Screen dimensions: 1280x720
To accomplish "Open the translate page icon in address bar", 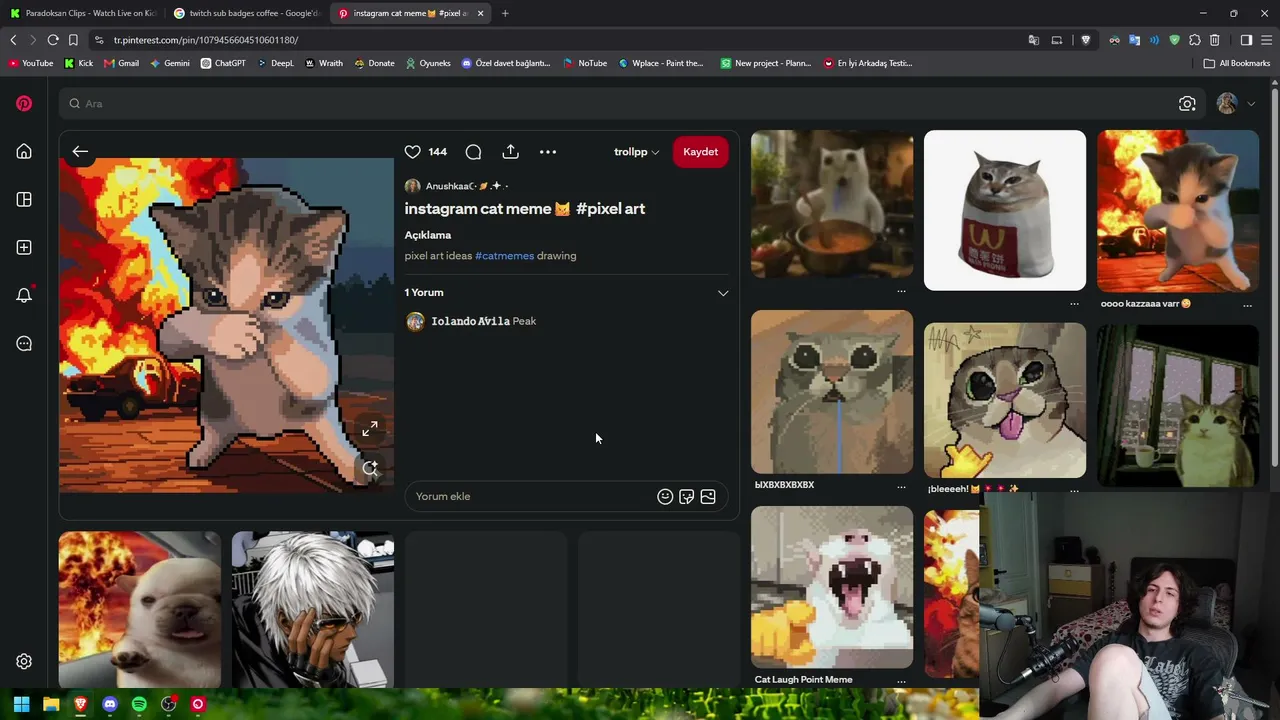I will (x=1034, y=40).
